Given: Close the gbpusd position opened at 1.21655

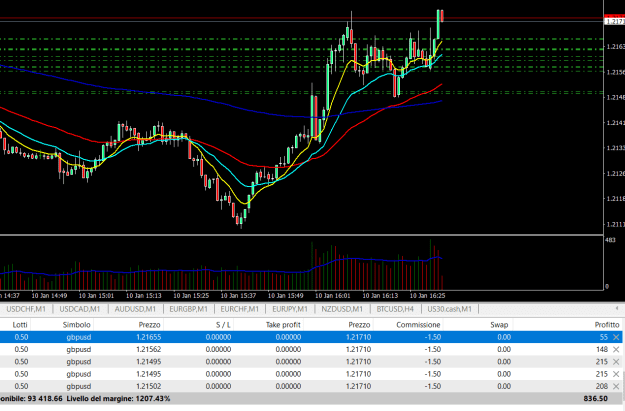Looking at the screenshot, I should point(616,337).
